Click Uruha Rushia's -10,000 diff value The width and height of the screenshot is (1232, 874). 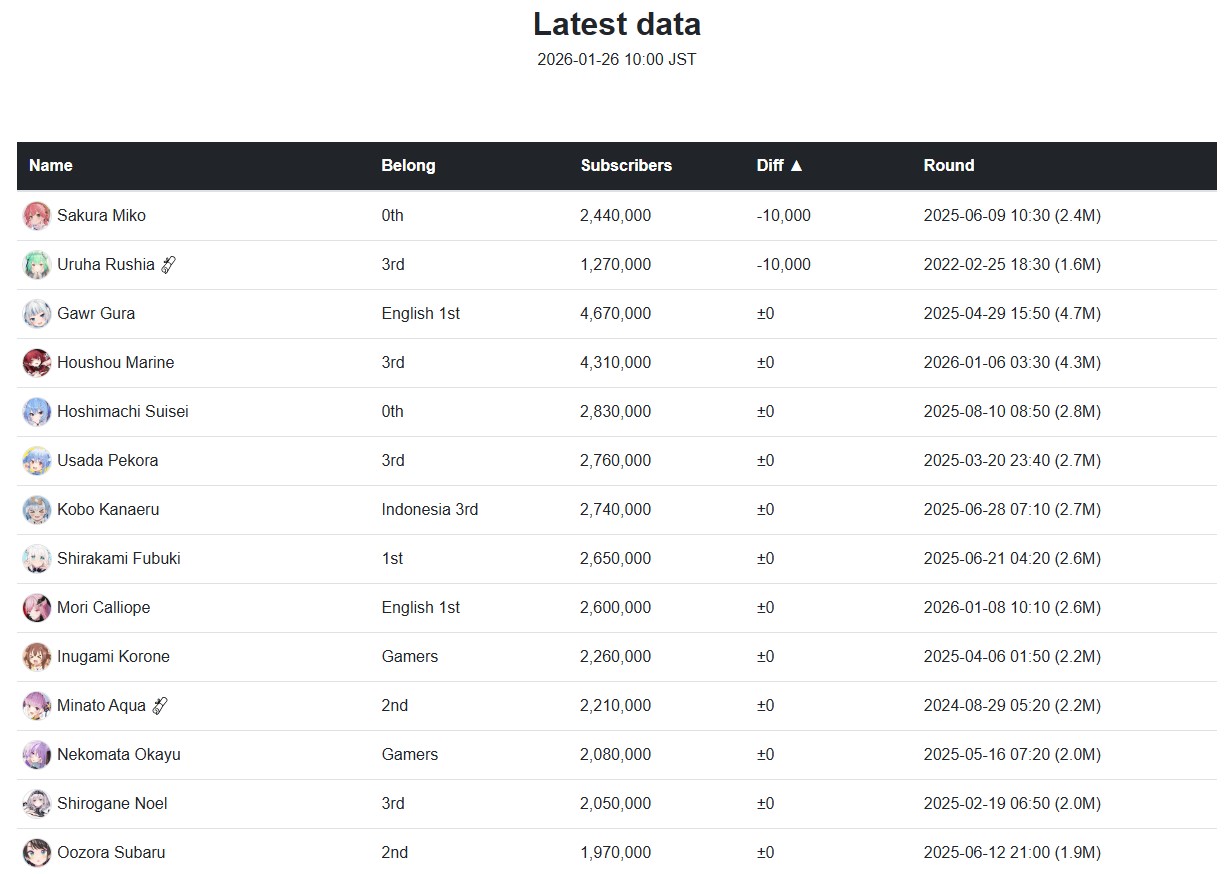pos(784,265)
